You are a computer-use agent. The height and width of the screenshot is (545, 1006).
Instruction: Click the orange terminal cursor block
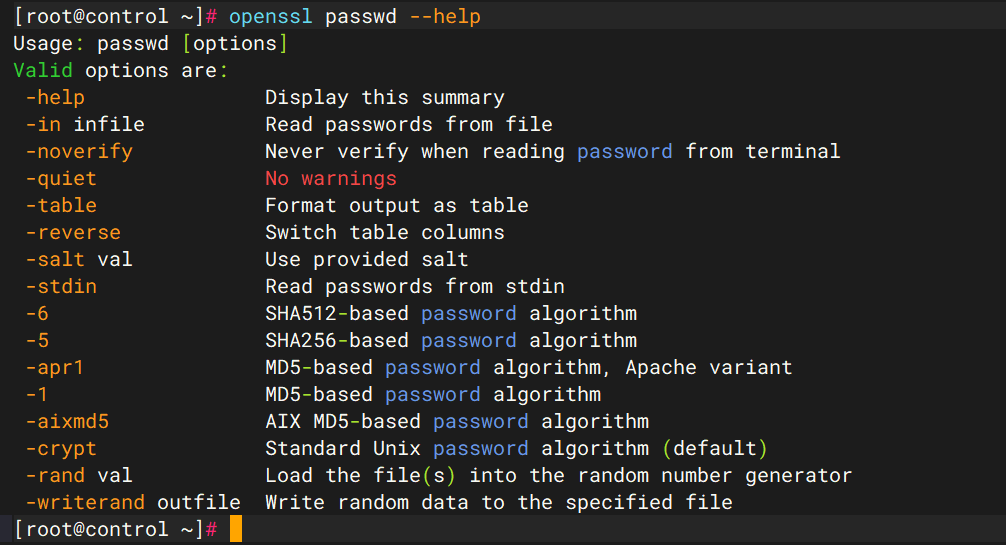pos(235,529)
